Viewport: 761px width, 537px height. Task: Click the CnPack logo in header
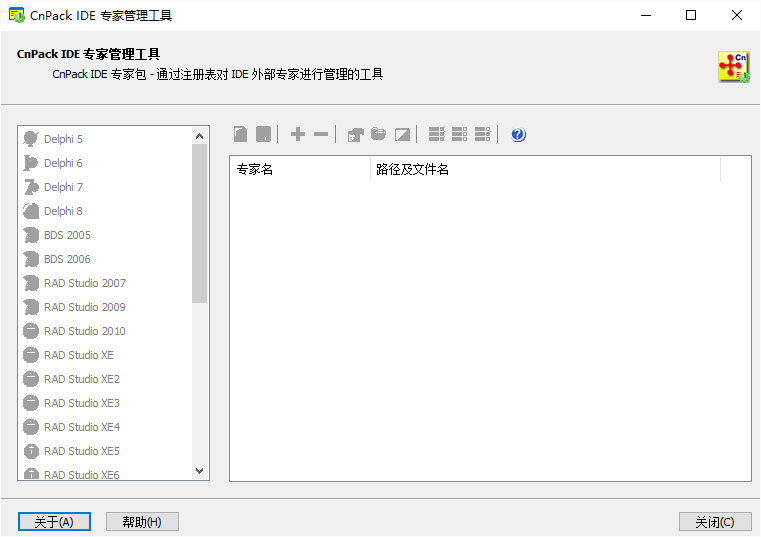(734, 67)
